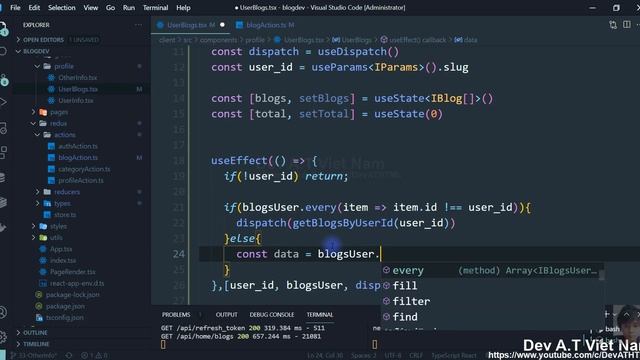640x360 pixels.
Task: Click UserBlogs.tsx in the breadcrumb path
Action: [304, 40]
